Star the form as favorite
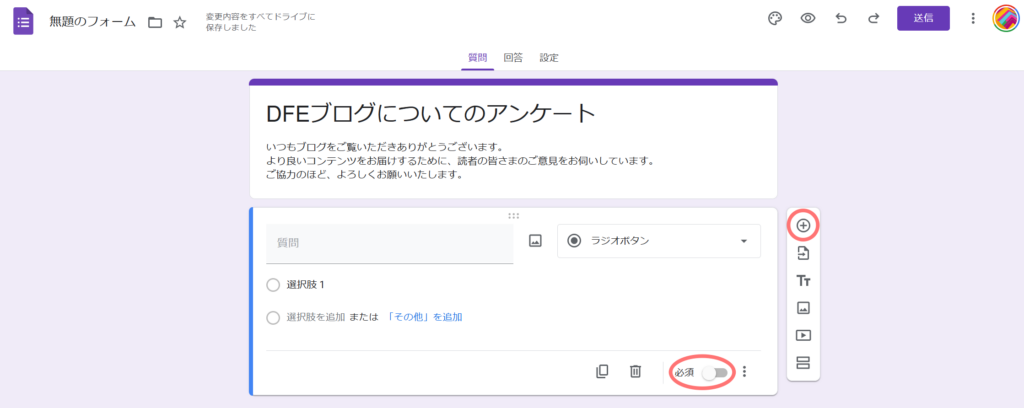Image resolution: width=1024 pixels, height=408 pixels. tap(180, 22)
